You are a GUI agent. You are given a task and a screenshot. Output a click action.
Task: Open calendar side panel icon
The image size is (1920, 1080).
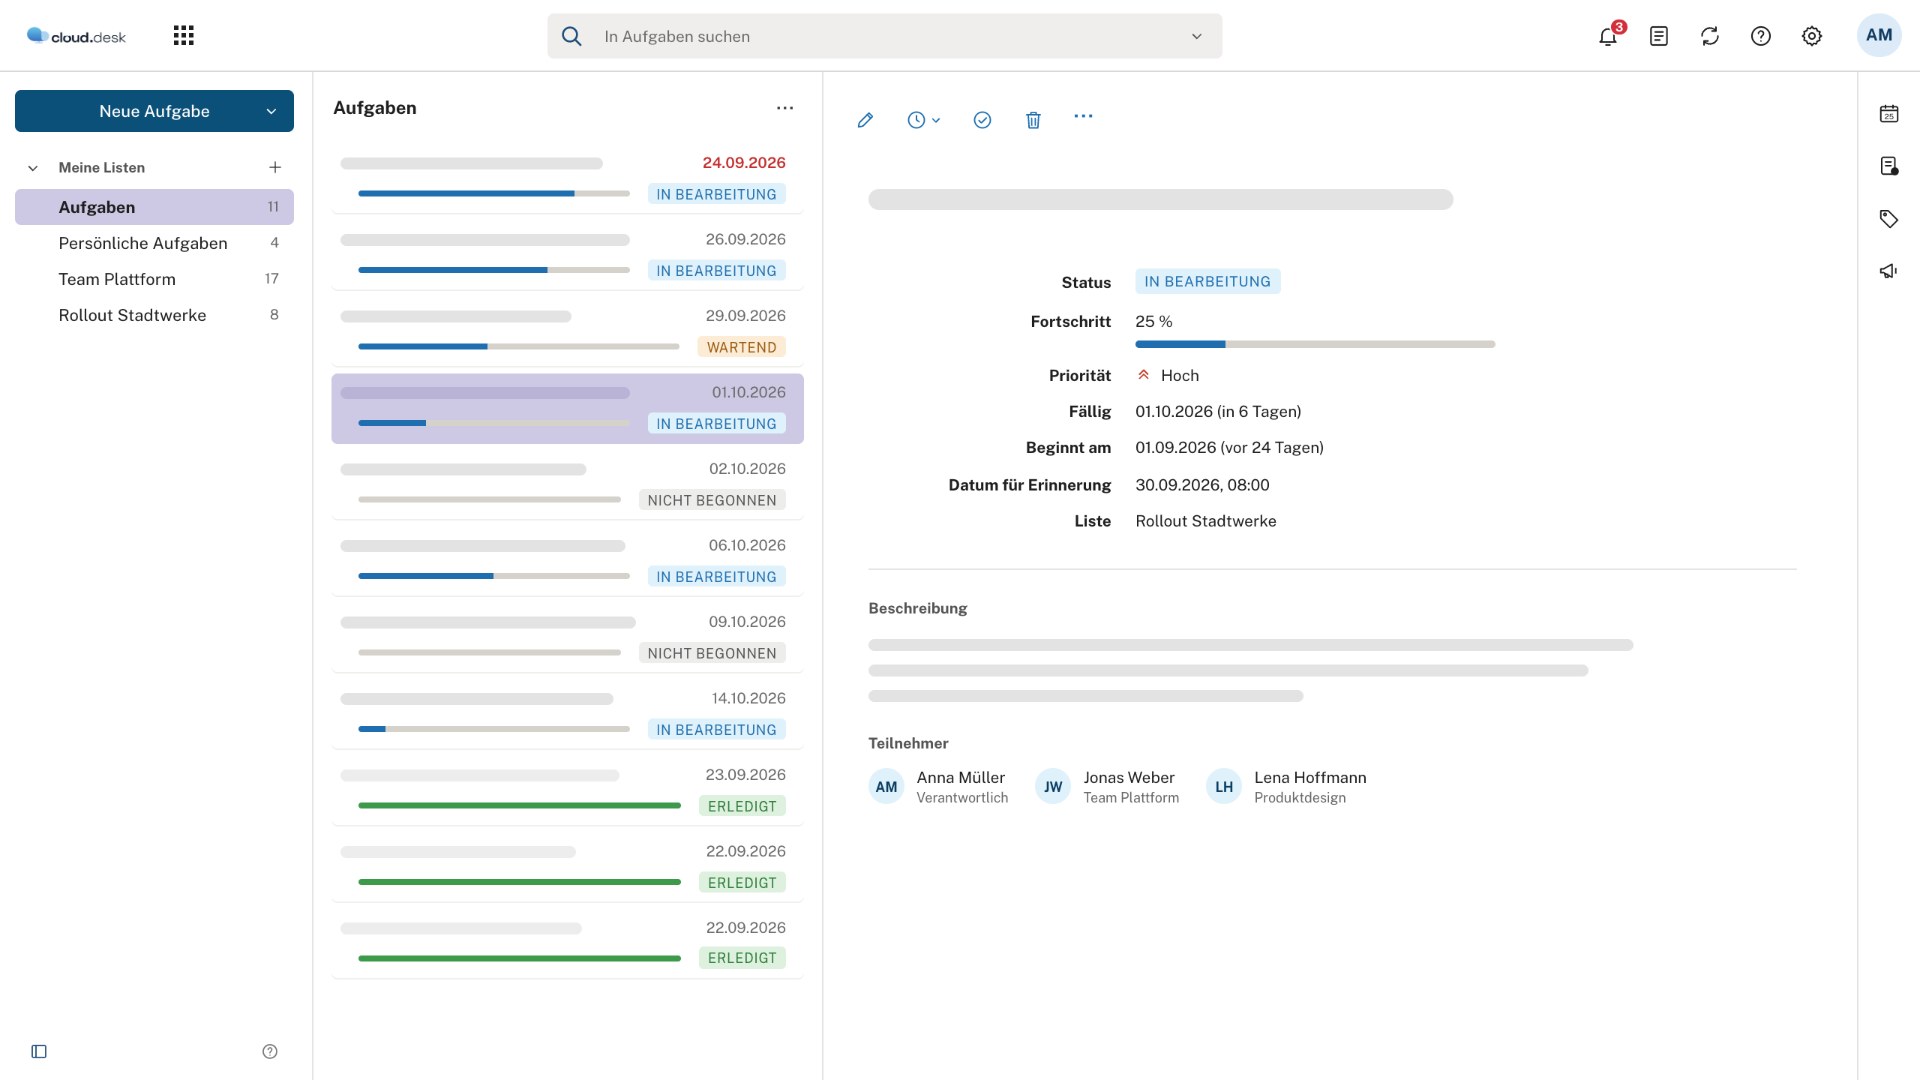pos(1889,114)
